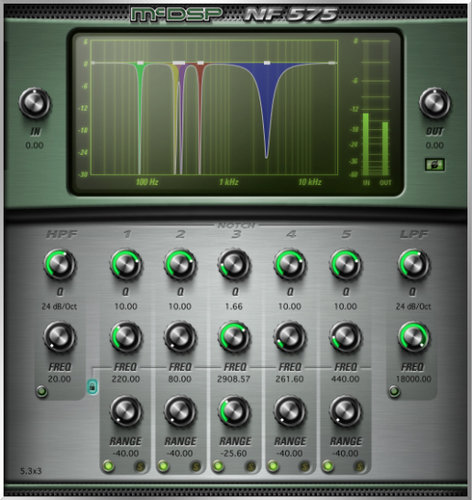Click the red notch handle on graph
472x500 pixels.
tap(200, 63)
